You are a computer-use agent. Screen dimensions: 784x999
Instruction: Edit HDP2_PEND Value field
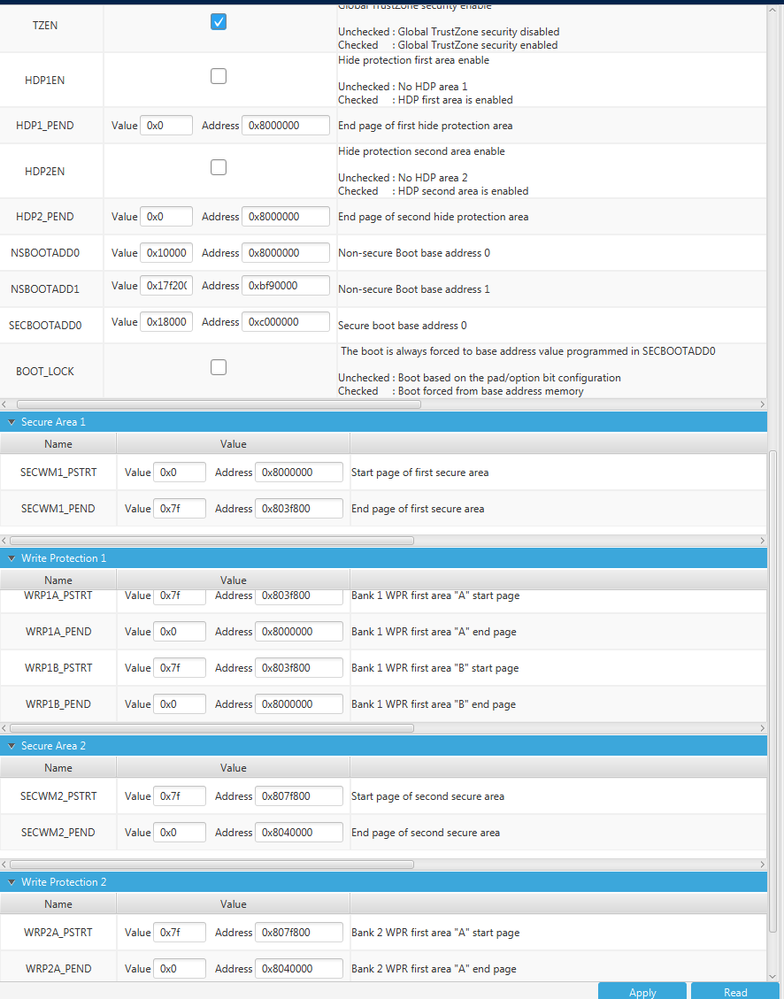(166, 217)
